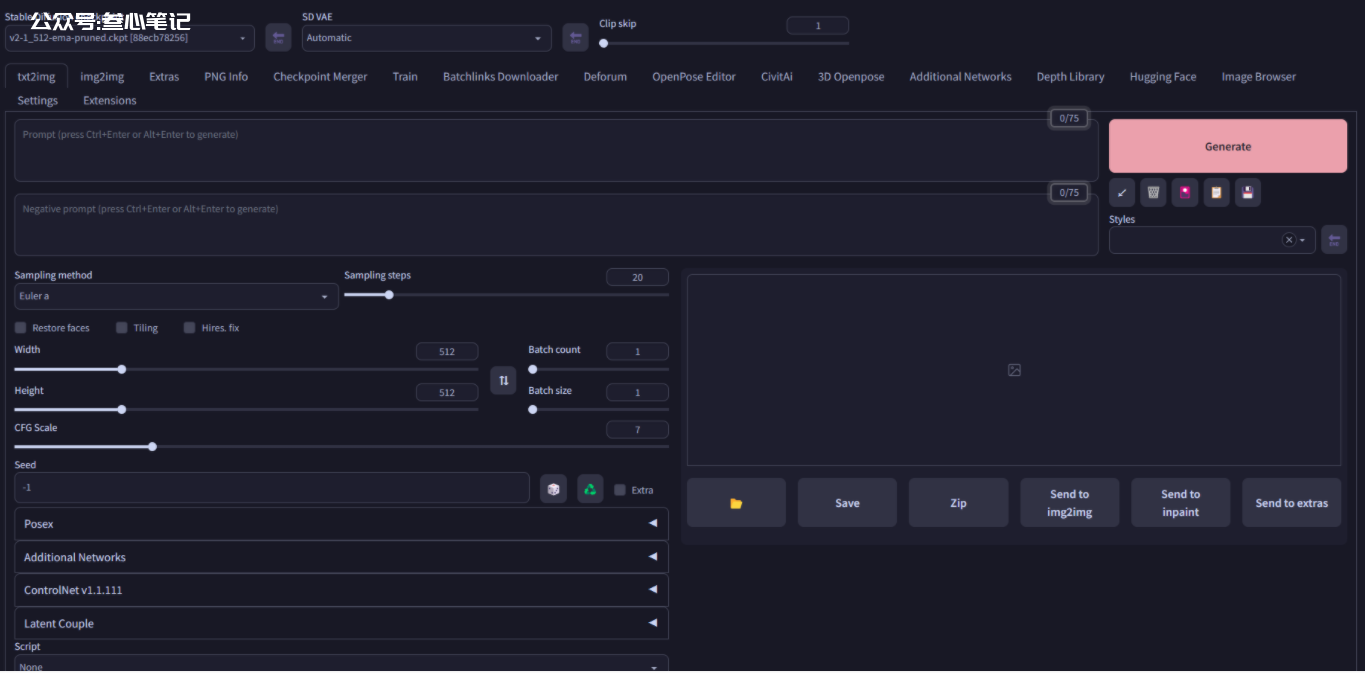Click Send to img2img button

[1069, 503]
